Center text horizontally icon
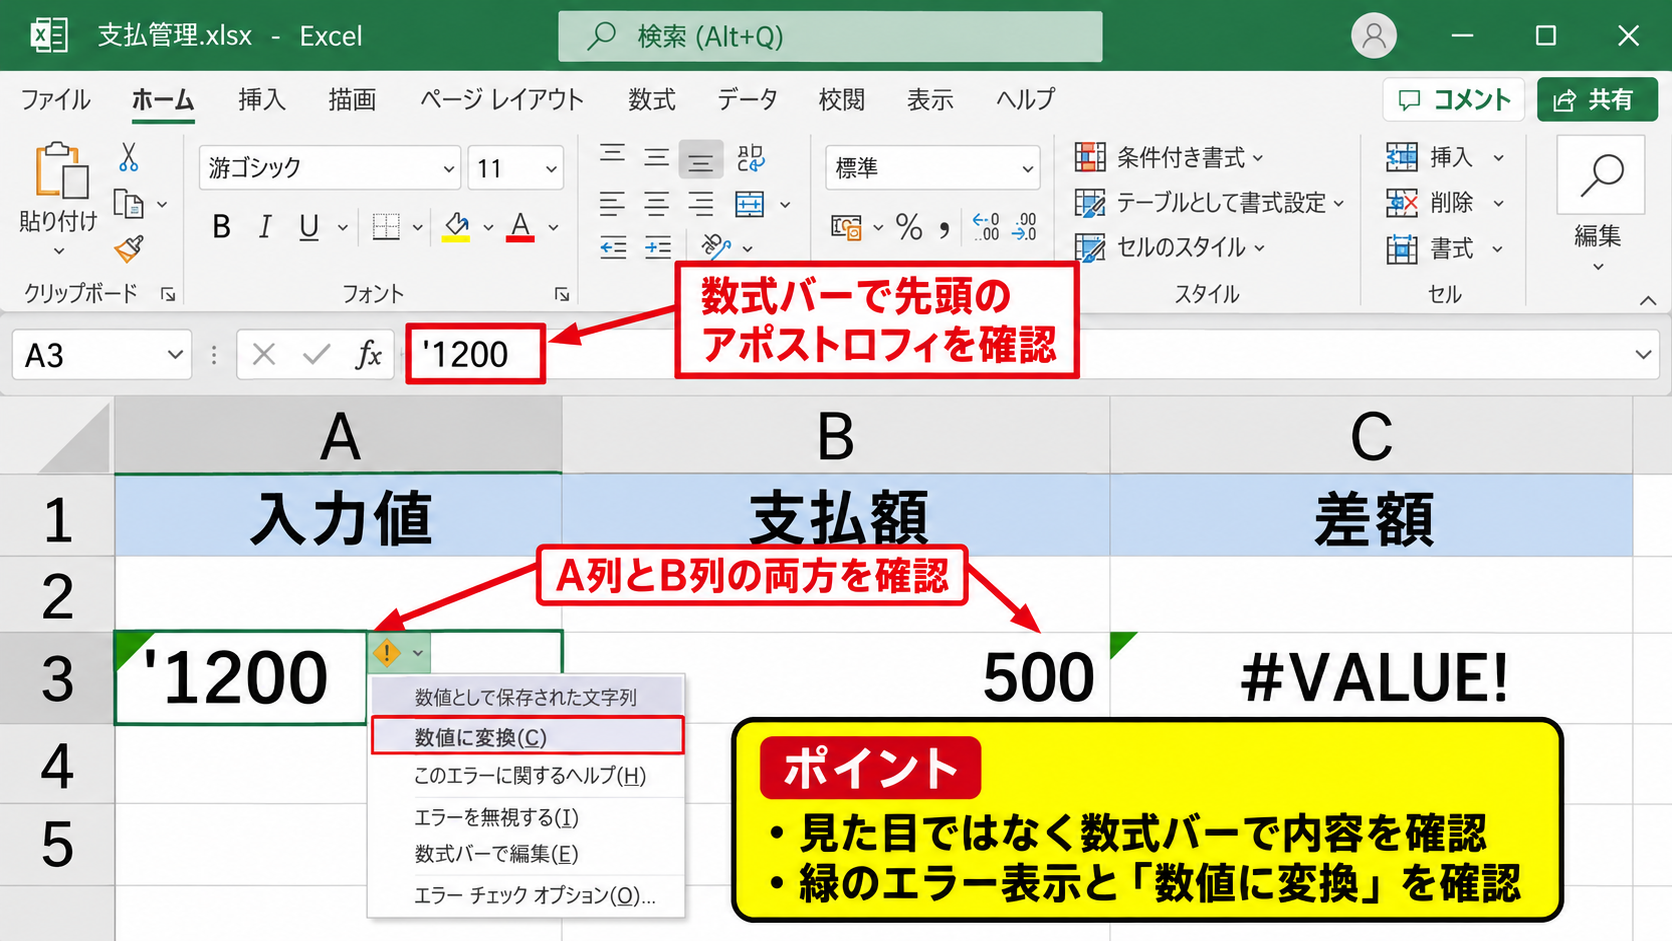The image size is (1672, 941). 656,204
